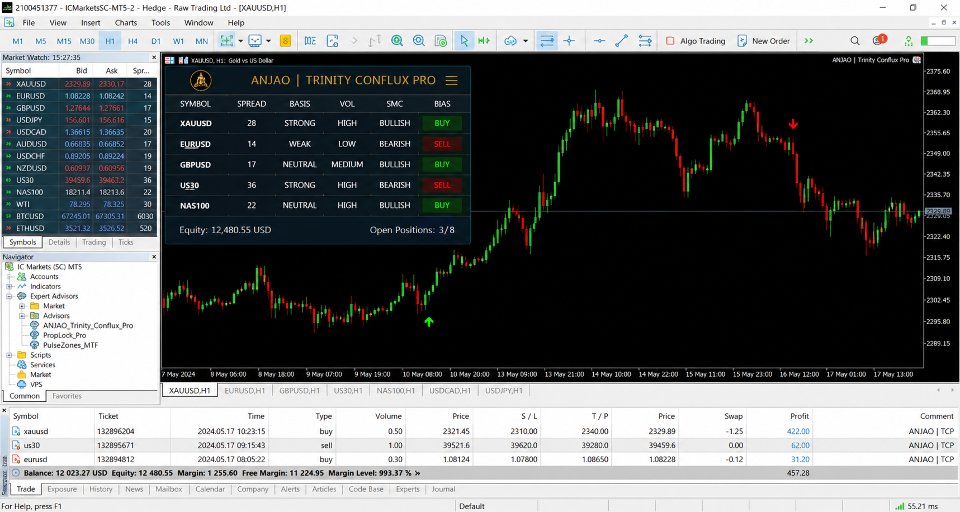Click SELL bias for US30 row
The height and width of the screenshot is (512, 960).
tap(442, 185)
